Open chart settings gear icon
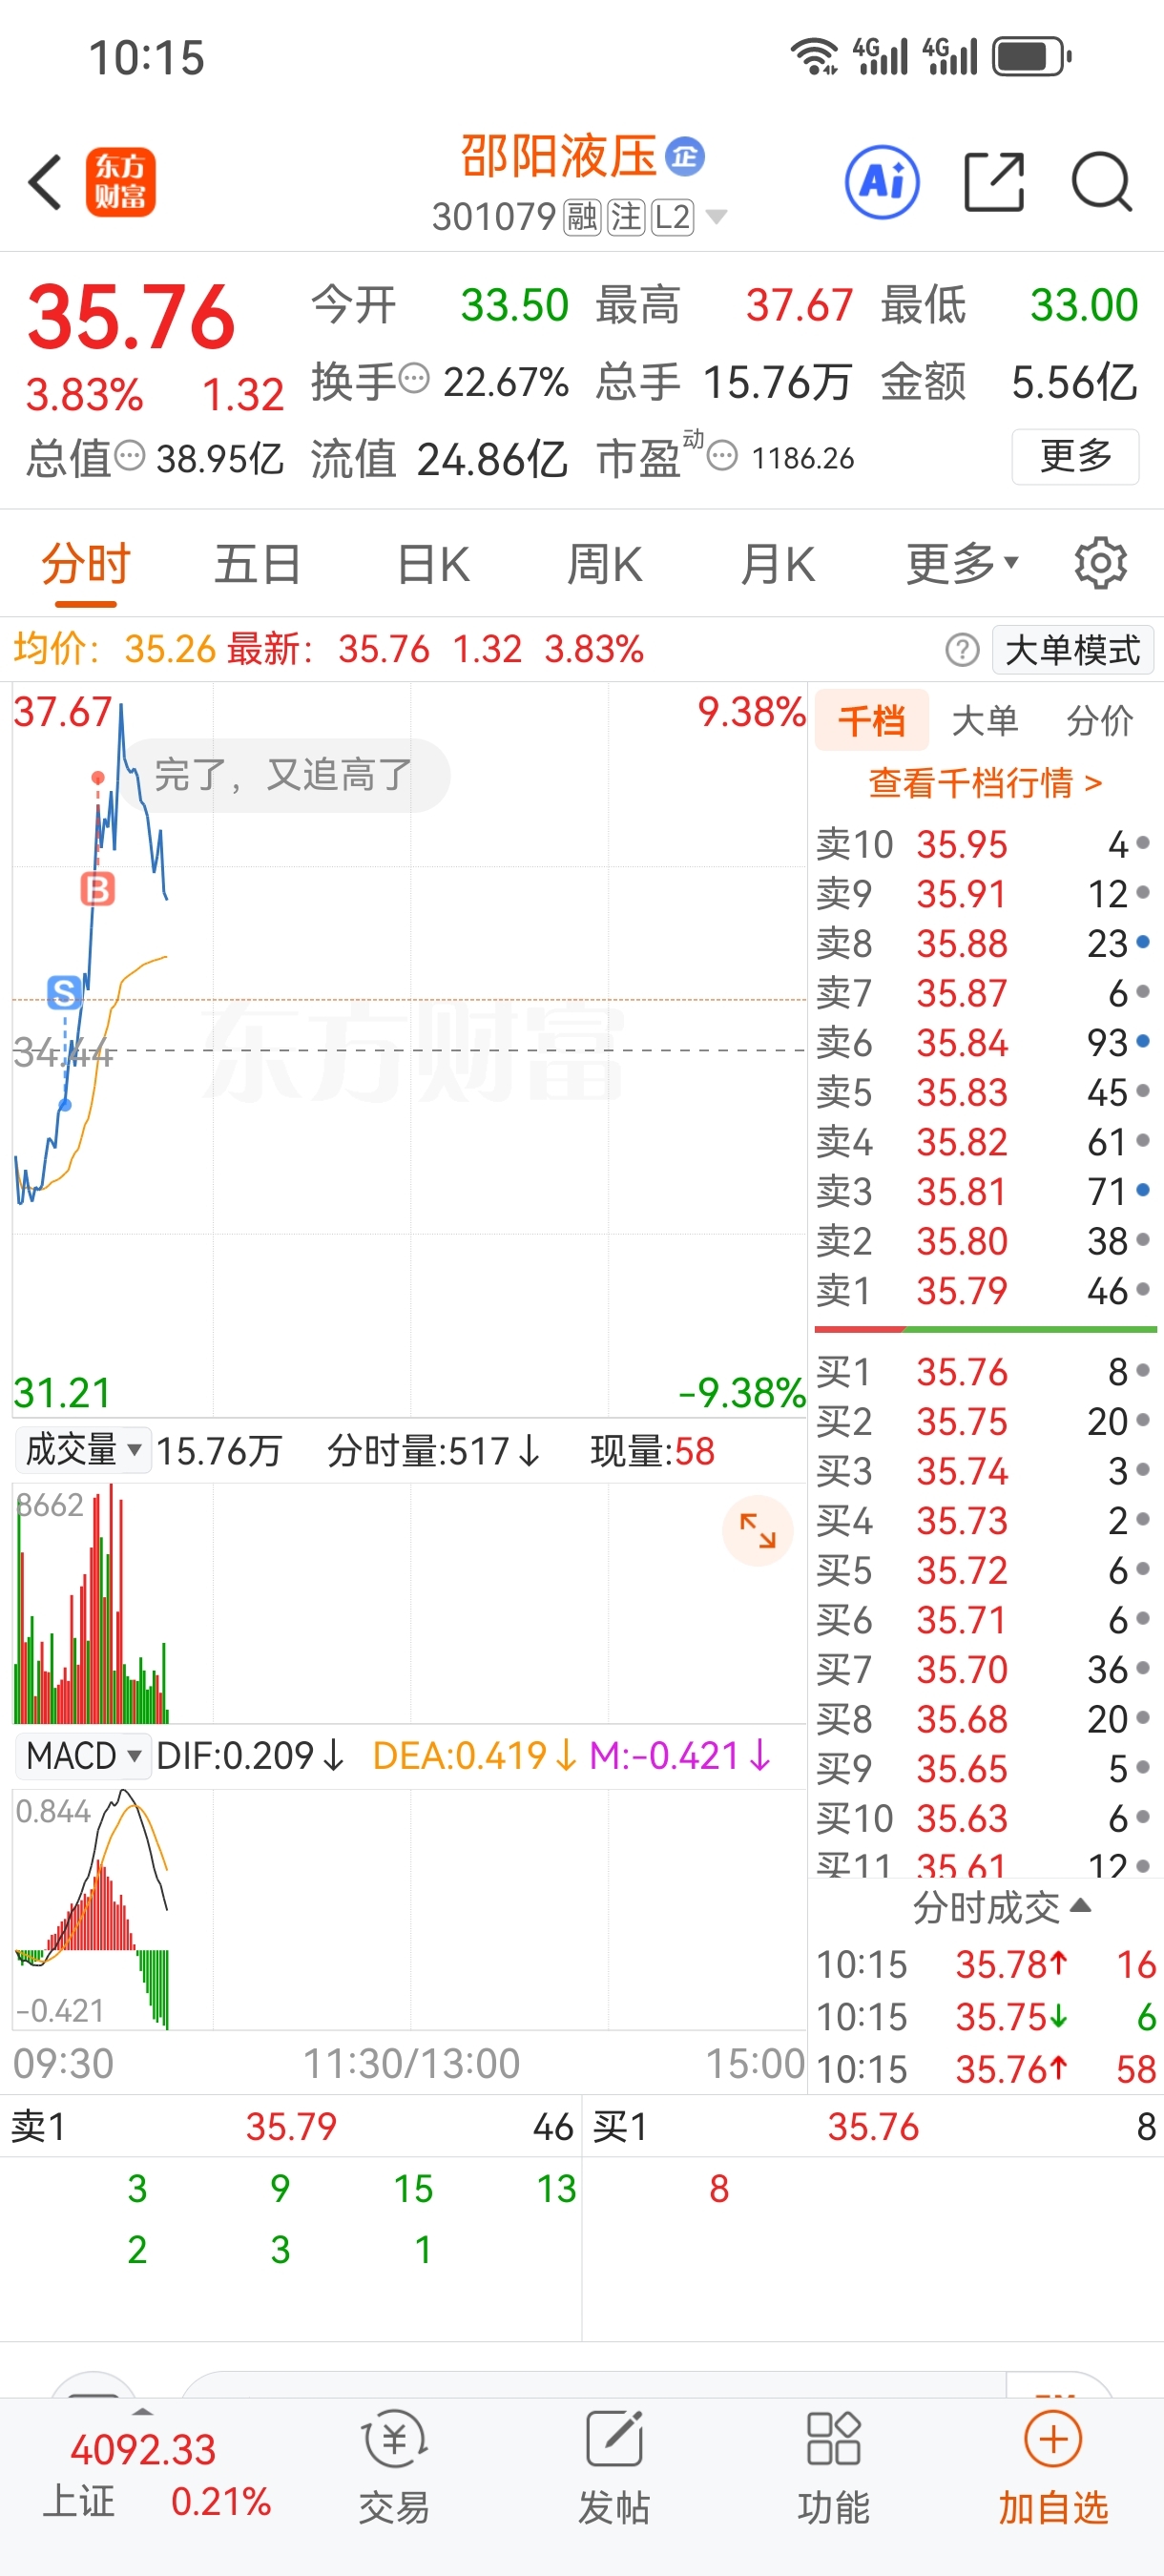The image size is (1164, 2576). tap(1100, 564)
